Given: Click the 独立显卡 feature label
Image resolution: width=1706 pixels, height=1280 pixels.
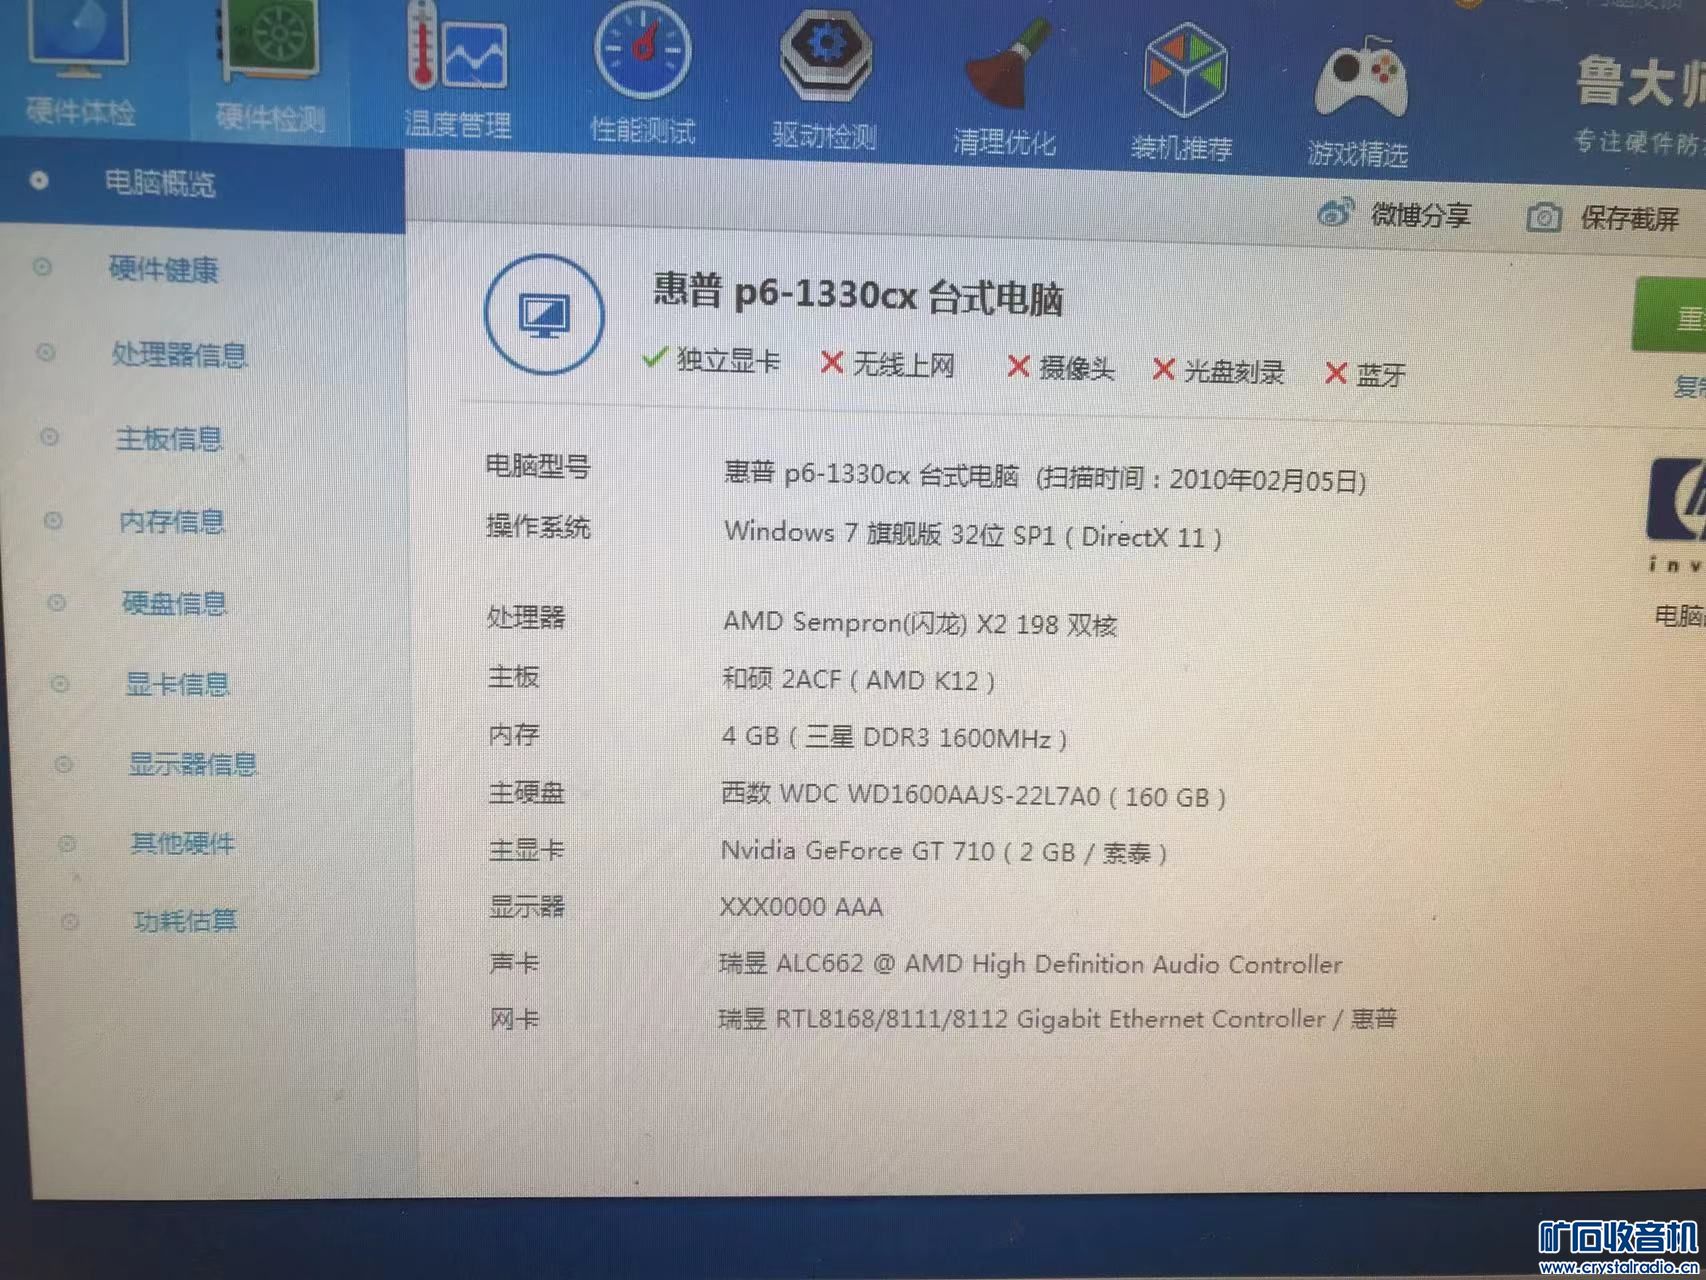Looking at the screenshot, I should (728, 360).
